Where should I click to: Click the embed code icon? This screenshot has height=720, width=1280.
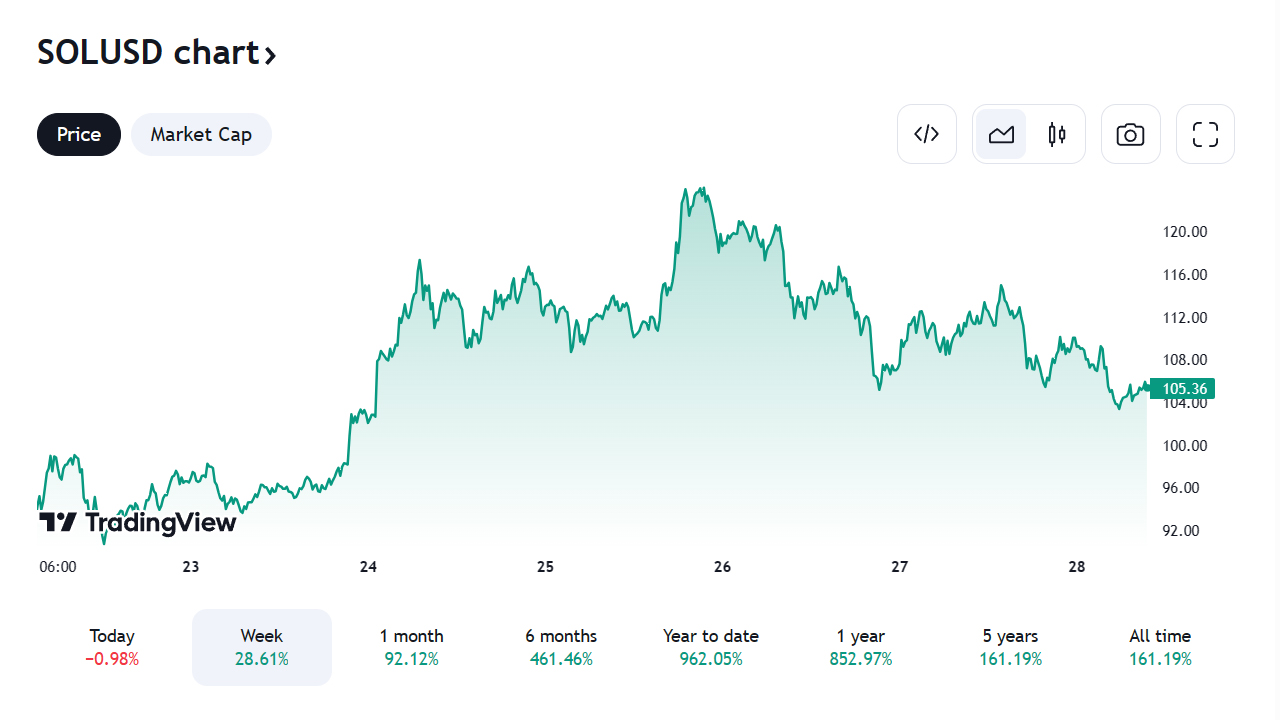tap(927, 134)
